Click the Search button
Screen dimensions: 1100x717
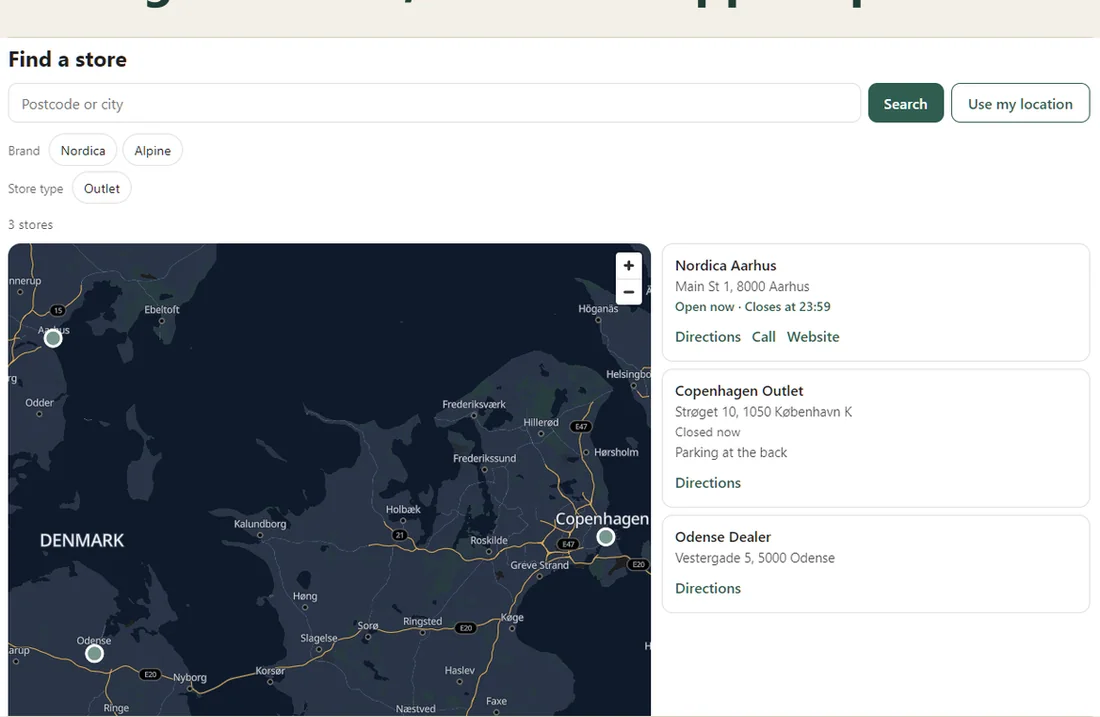click(x=905, y=103)
